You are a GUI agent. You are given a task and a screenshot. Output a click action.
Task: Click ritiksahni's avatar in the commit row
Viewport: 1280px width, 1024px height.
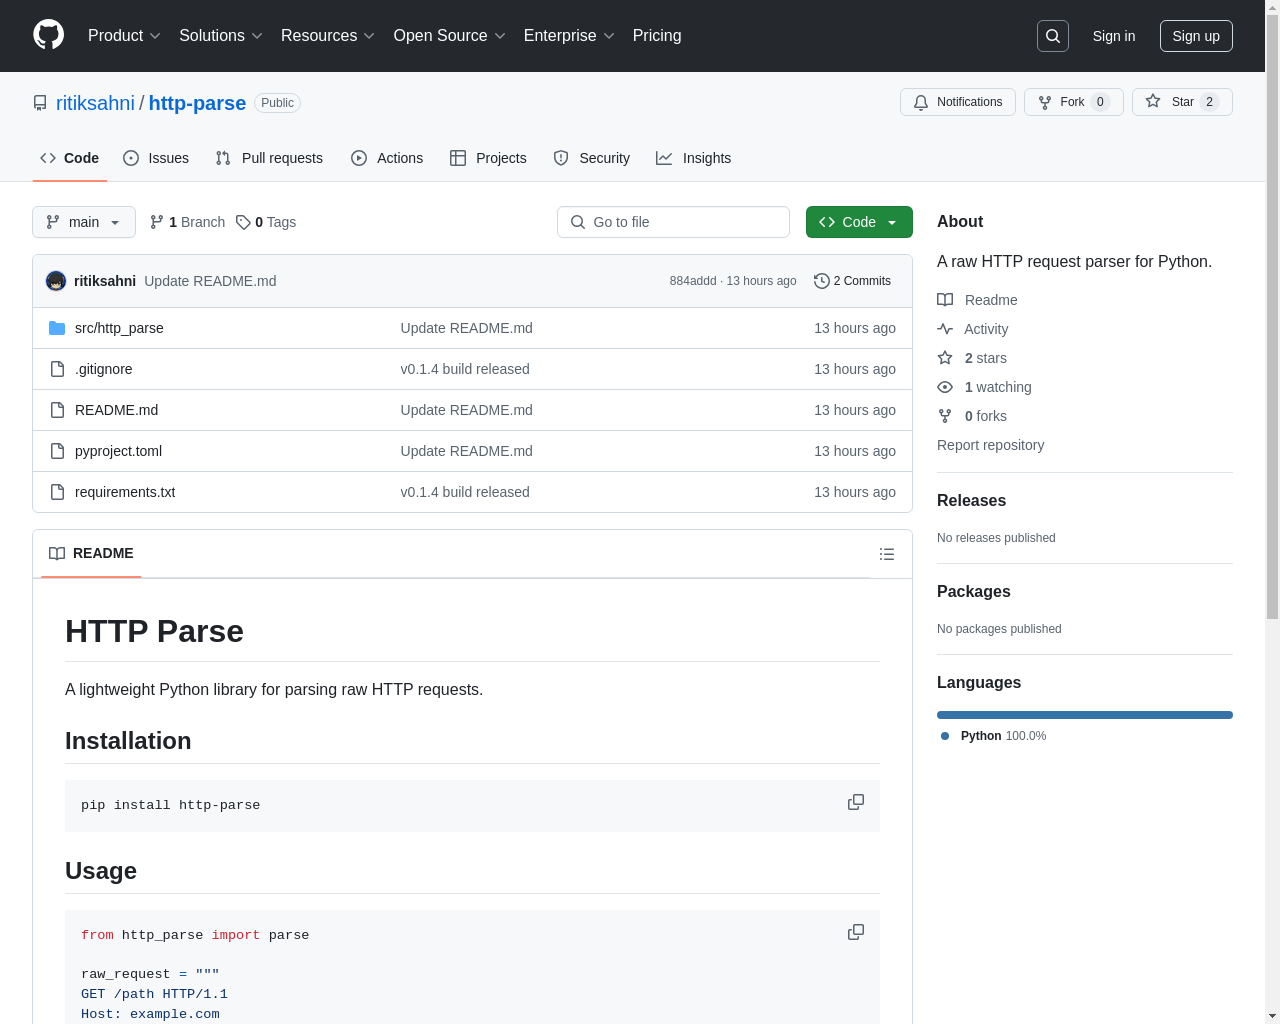pyautogui.click(x=56, y=281)
